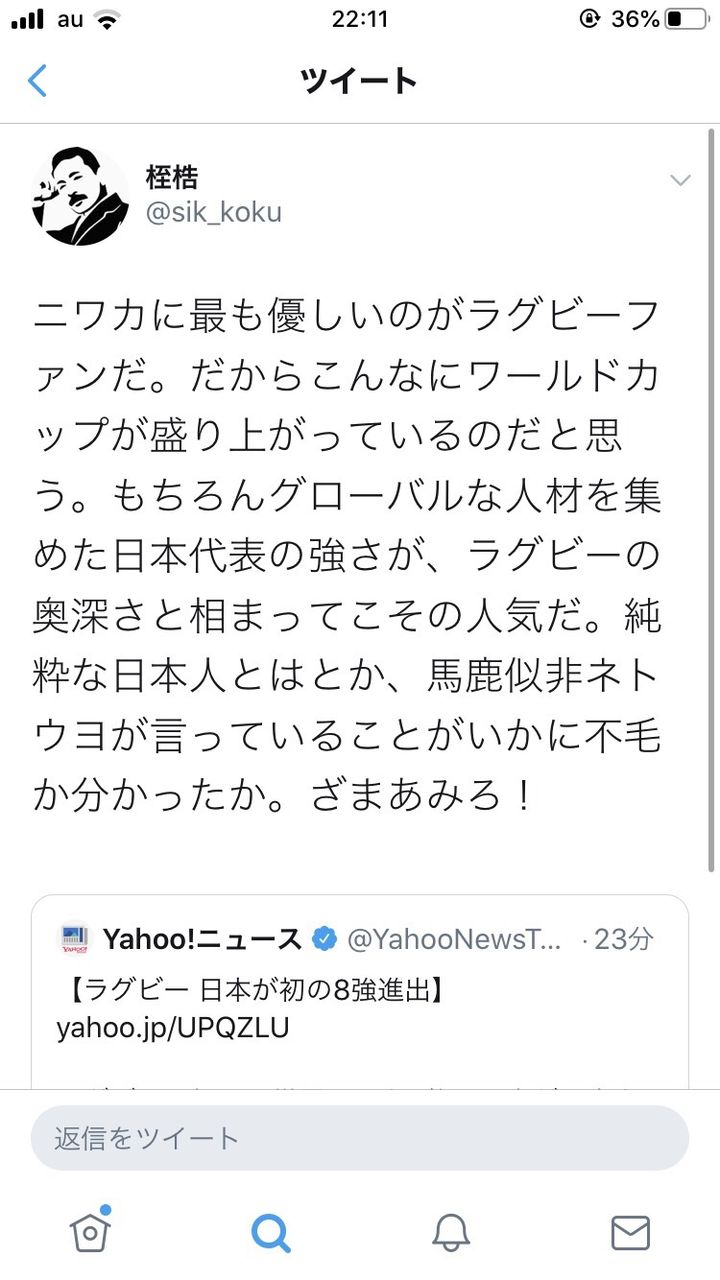Open the @sik_koku handle
720x1280 pixels.
(214, 212)
